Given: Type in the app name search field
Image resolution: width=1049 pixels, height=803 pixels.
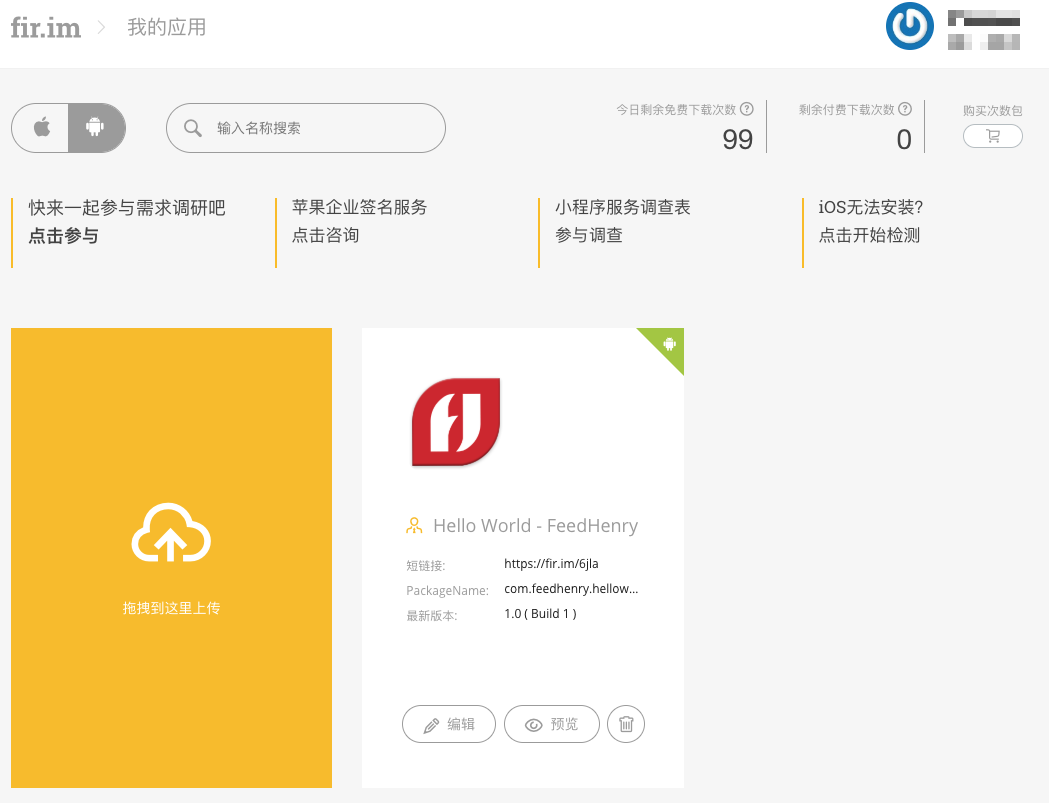Looking at the screenshot, I should pyautogui.click(x=320, y=128).
